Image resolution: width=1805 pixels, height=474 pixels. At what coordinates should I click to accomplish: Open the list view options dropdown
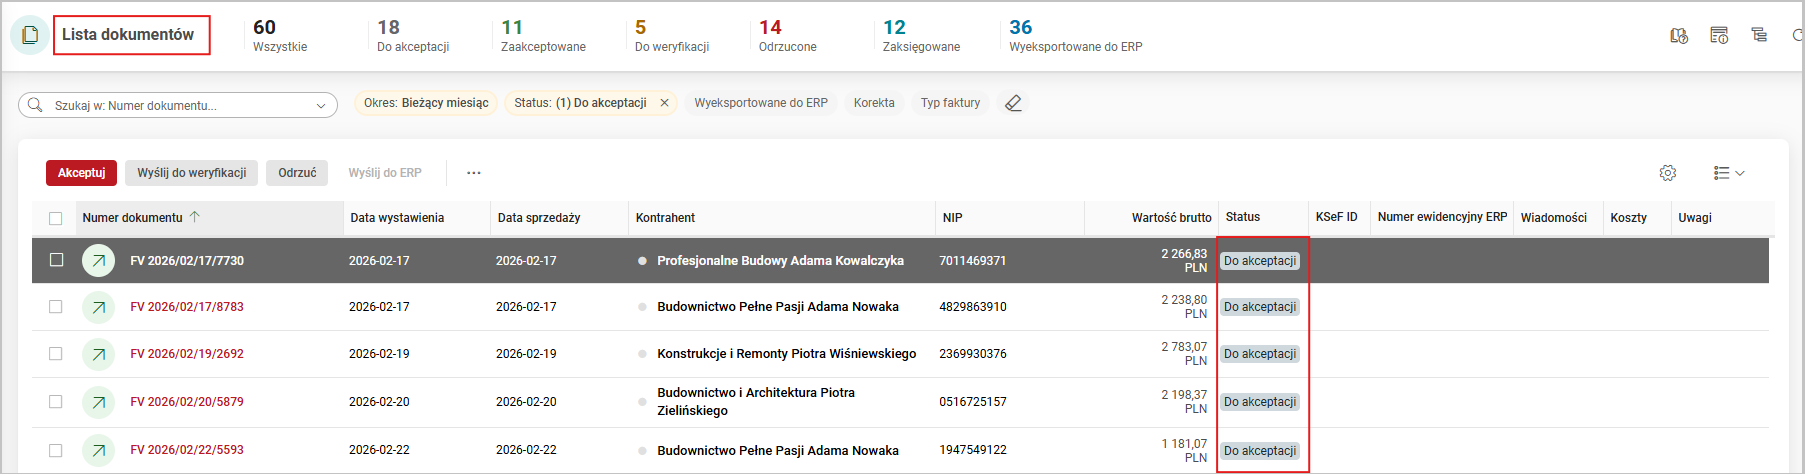1728,173
